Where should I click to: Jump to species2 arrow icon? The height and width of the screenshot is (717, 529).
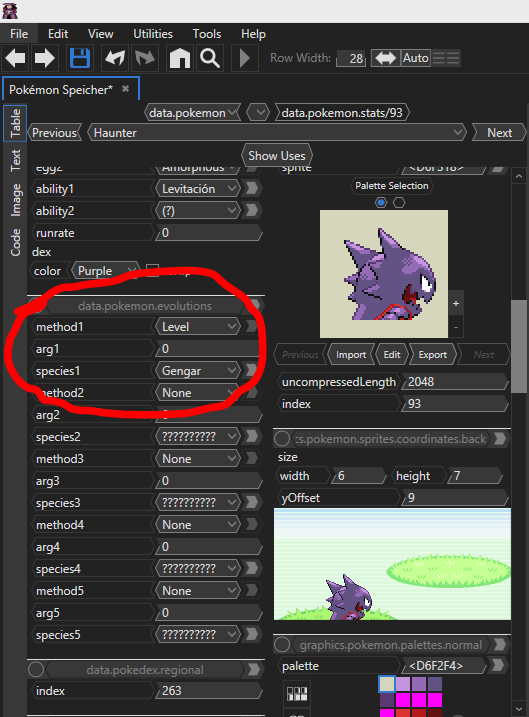[252, 436]
